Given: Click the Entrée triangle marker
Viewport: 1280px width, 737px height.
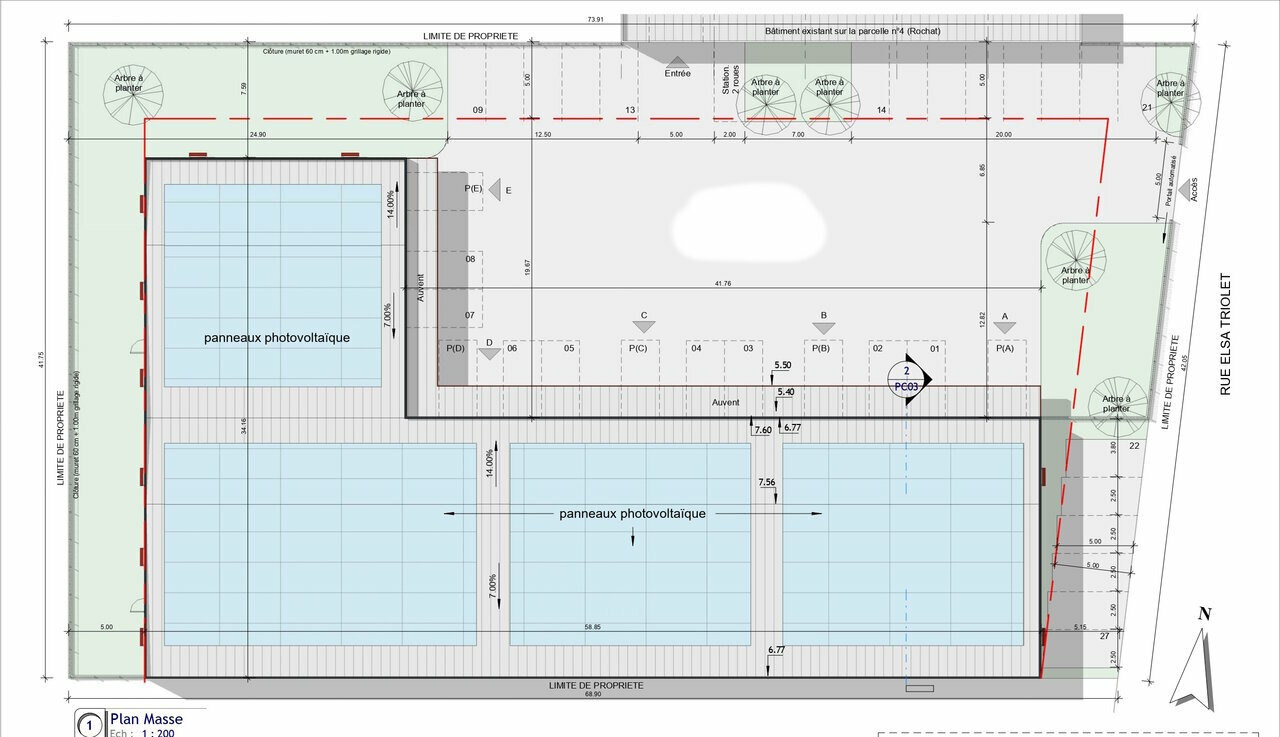Looking at the screenshot, I should click(x=678, y=62).
